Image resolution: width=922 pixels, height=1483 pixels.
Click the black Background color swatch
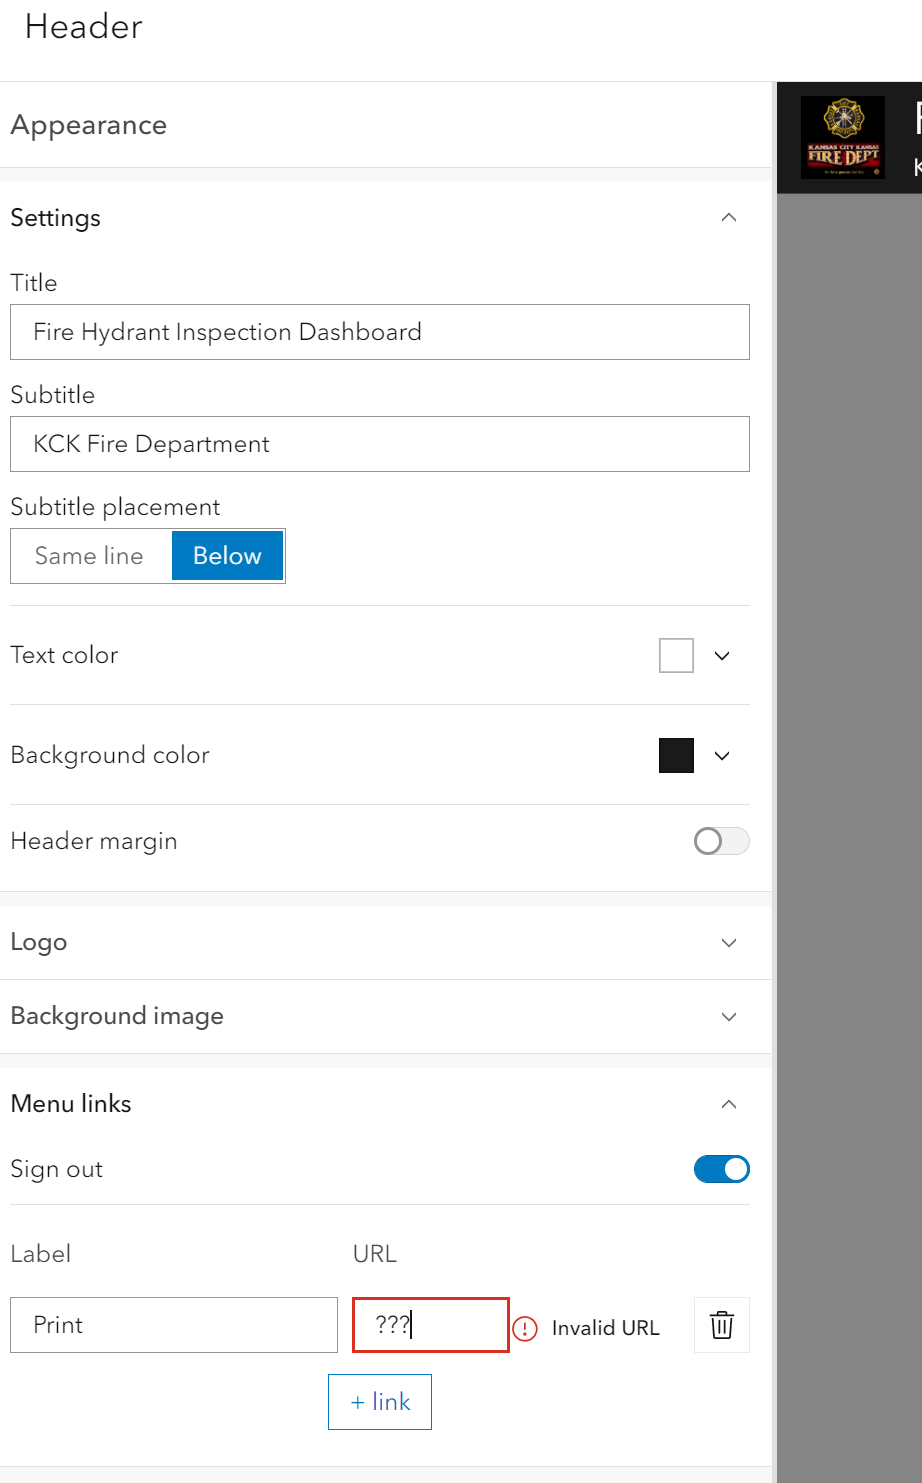[x=676, y=755]
